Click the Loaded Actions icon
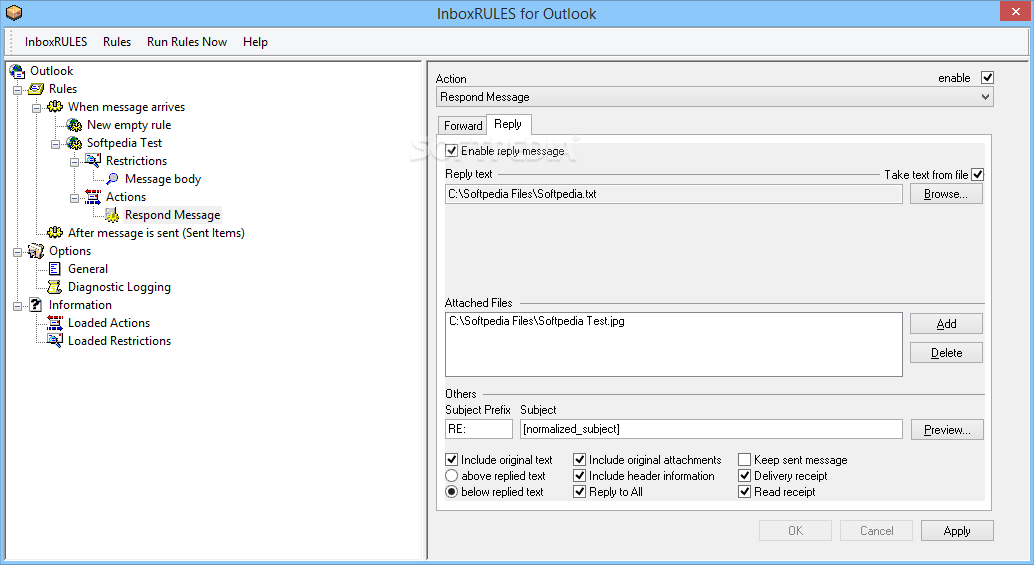The height and width of the screenshot is (565, 1034). [x=55, y=322]
